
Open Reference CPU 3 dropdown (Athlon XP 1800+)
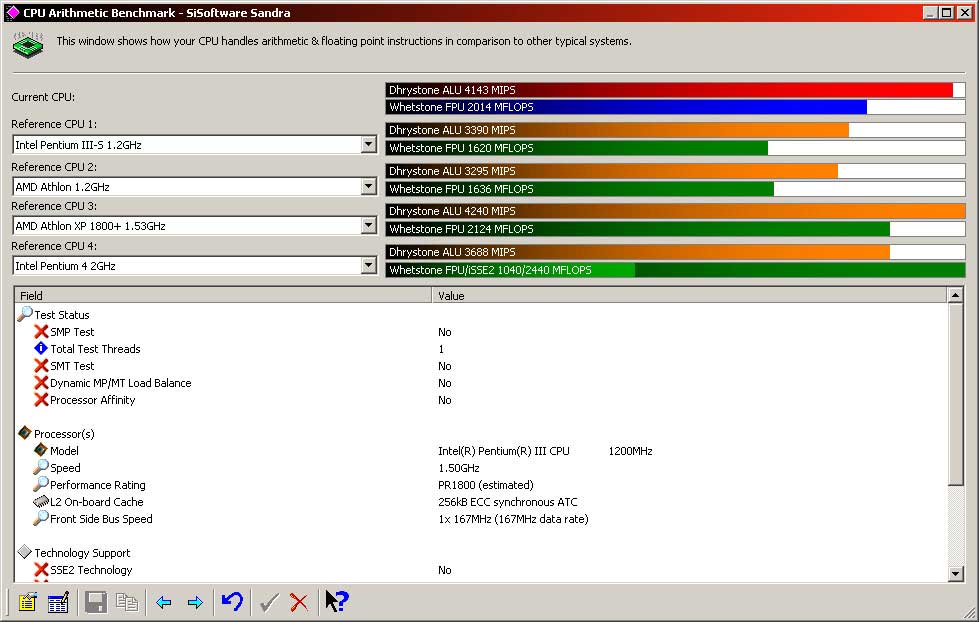click(x=368, y=225)
